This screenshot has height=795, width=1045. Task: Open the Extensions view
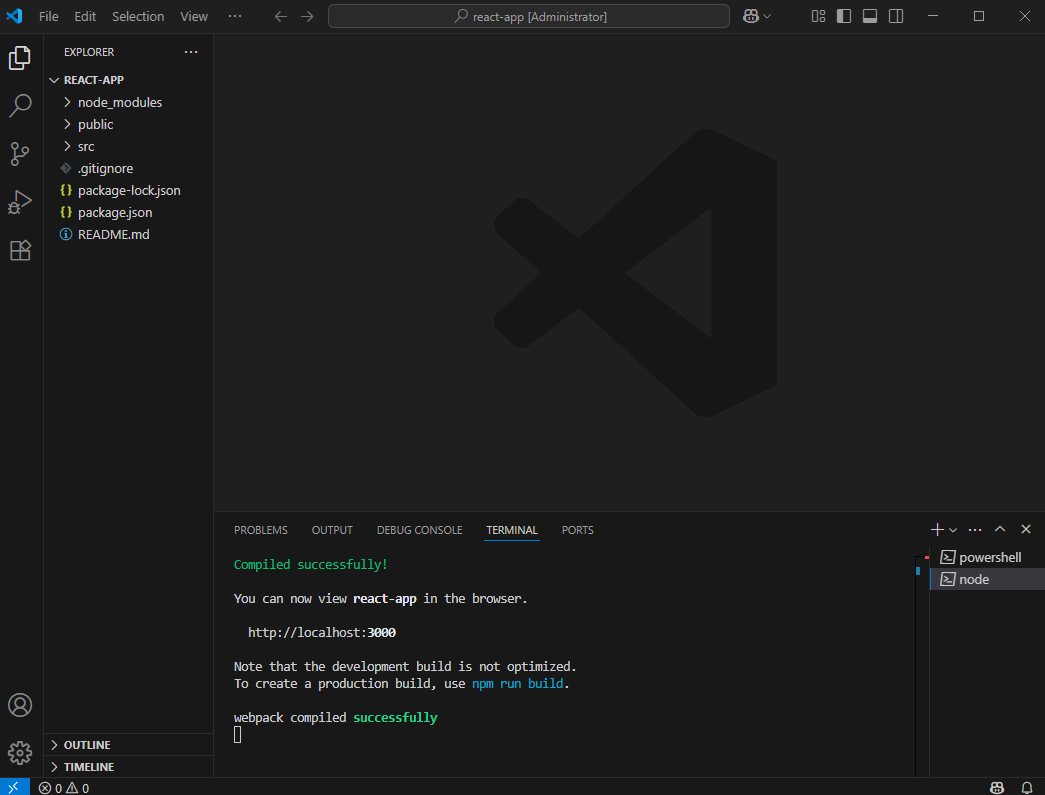(20, 251)
